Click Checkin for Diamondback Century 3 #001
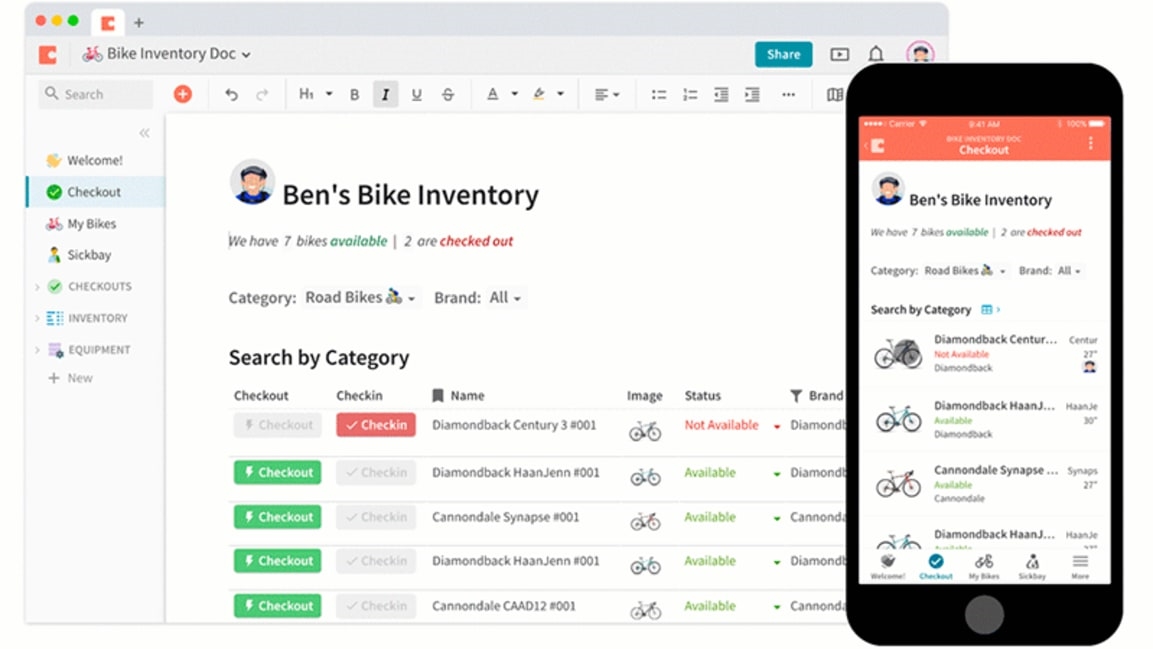1153x649 pixels. (x=376, y=425)
